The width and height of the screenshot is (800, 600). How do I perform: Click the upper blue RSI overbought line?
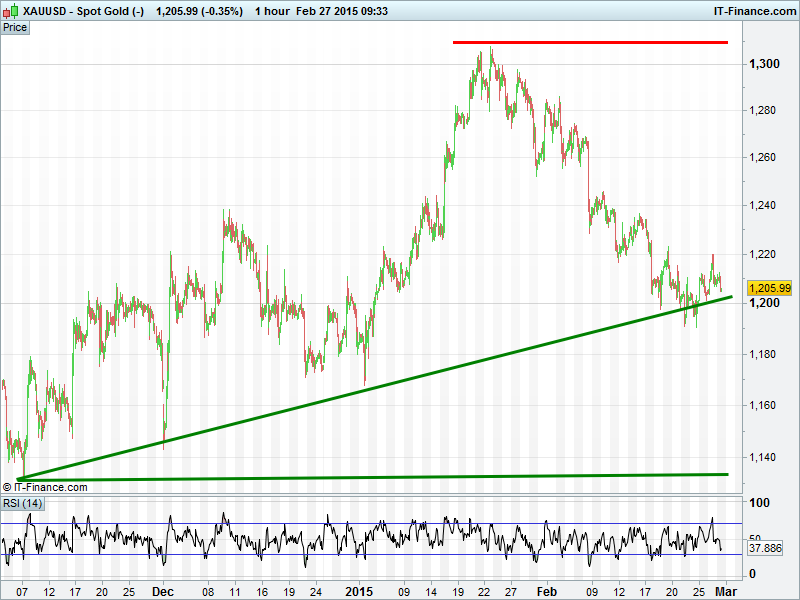[371, 523]
